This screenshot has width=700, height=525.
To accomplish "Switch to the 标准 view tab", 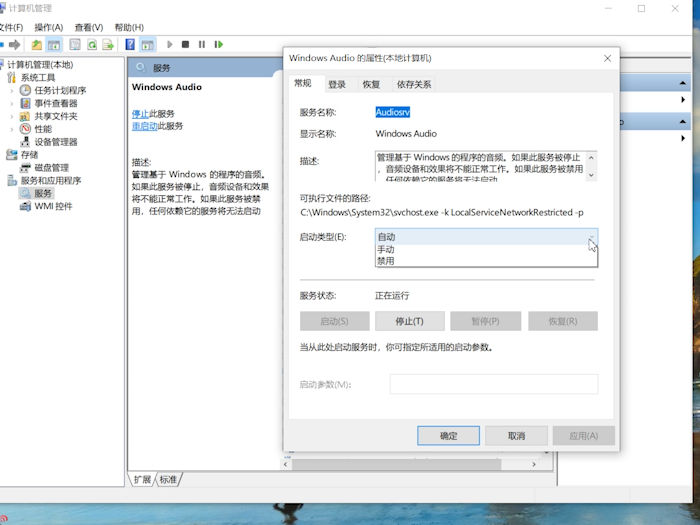I will 168,480.
